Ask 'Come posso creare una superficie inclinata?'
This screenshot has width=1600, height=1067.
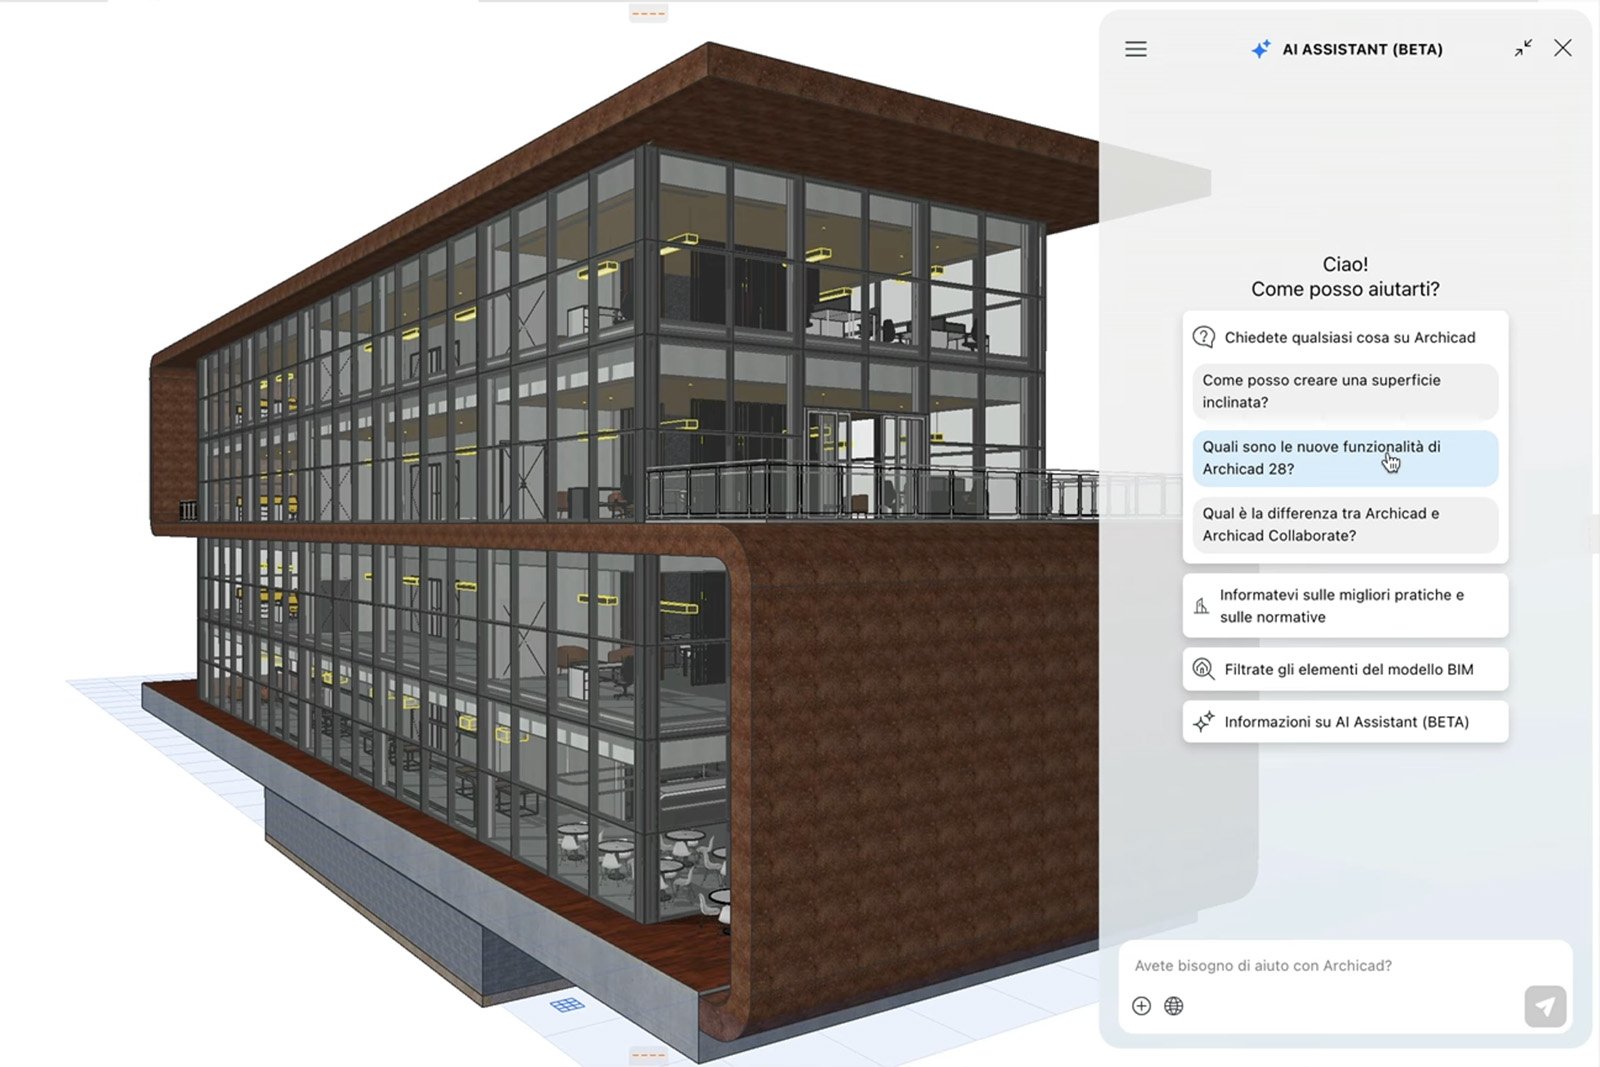pyautogui.click(x=1344, y=391)
